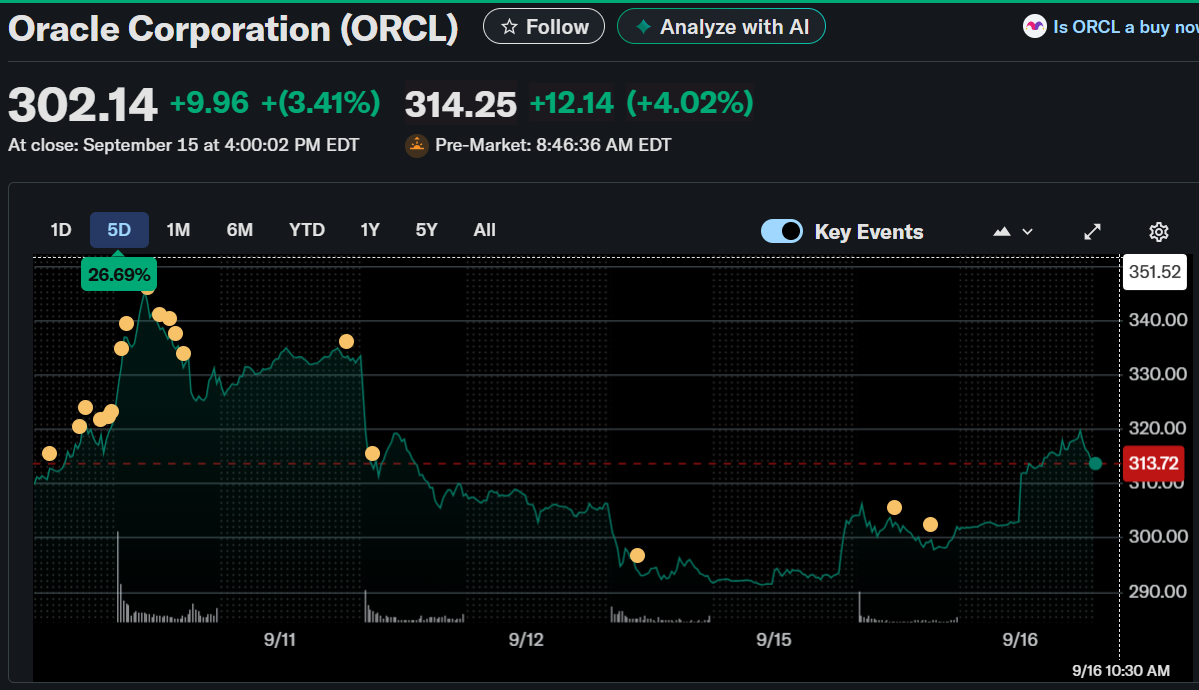Select the All chart range

pyautogui.click(x=485, y=230)
